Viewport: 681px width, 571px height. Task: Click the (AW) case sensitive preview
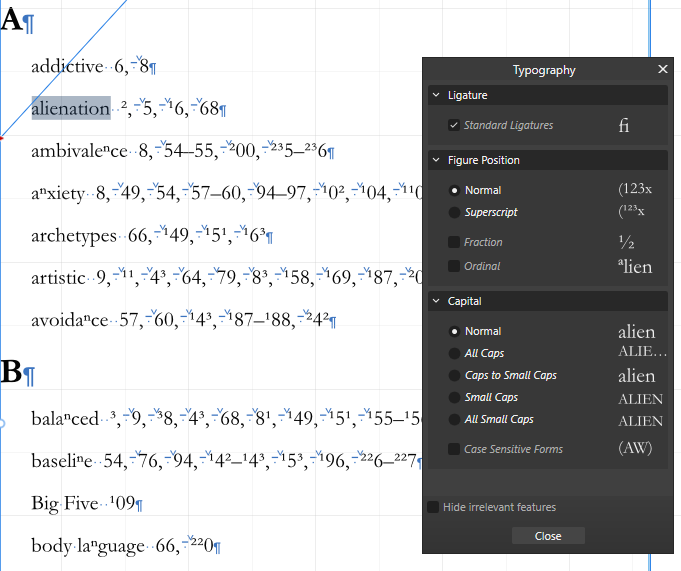point(635,448)
